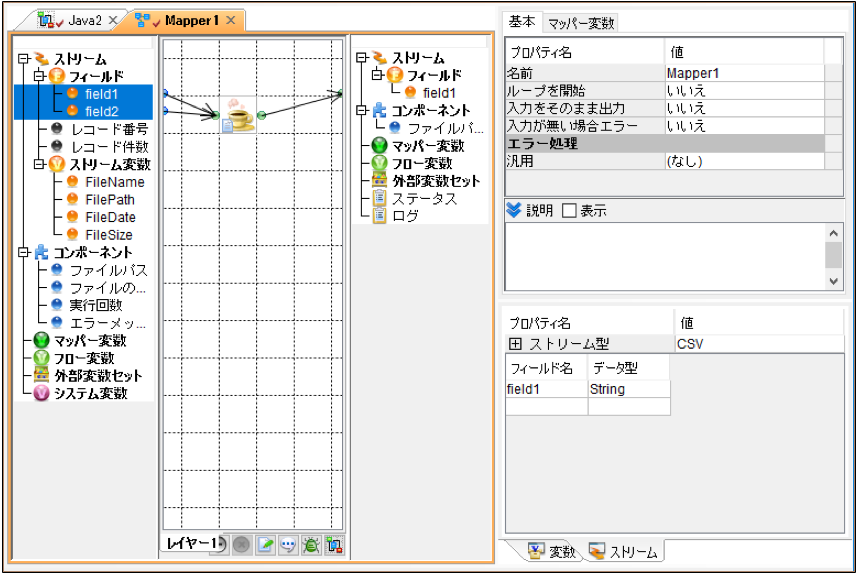Close the Java2 tab
This screenshot has height=574, width=857.
pyautogui.click(x=113, y=20)
